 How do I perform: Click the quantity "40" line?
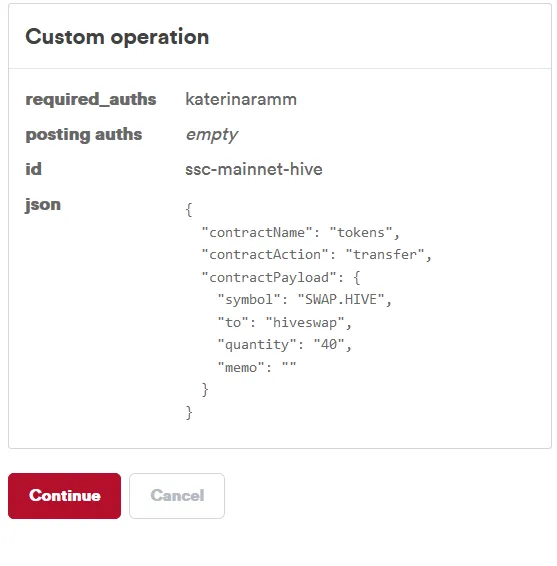tap(284, 345)
